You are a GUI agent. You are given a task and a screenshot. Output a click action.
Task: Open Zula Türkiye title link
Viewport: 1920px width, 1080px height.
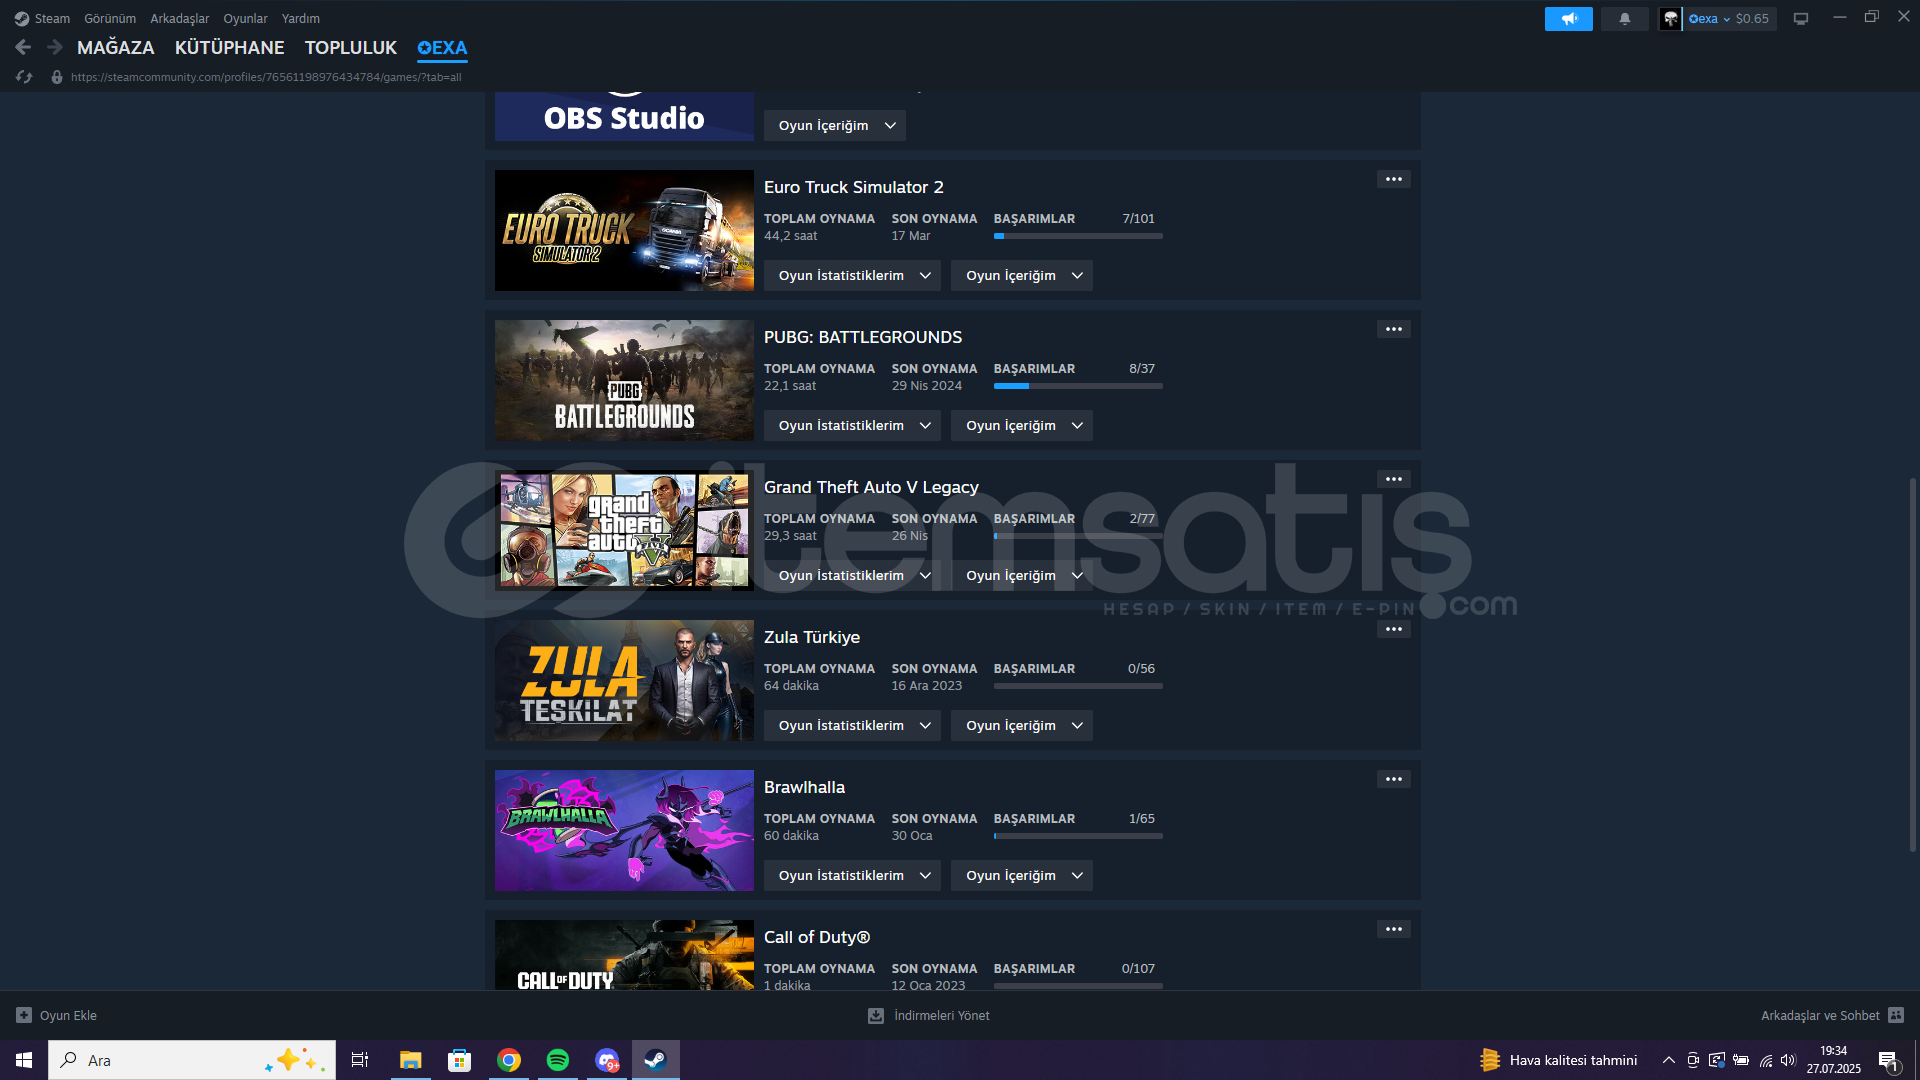tap(812, 637)
